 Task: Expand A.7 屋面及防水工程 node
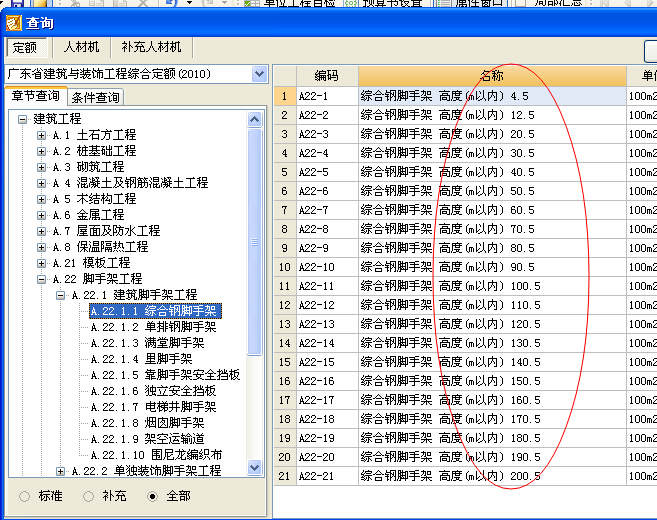(41, 231)
